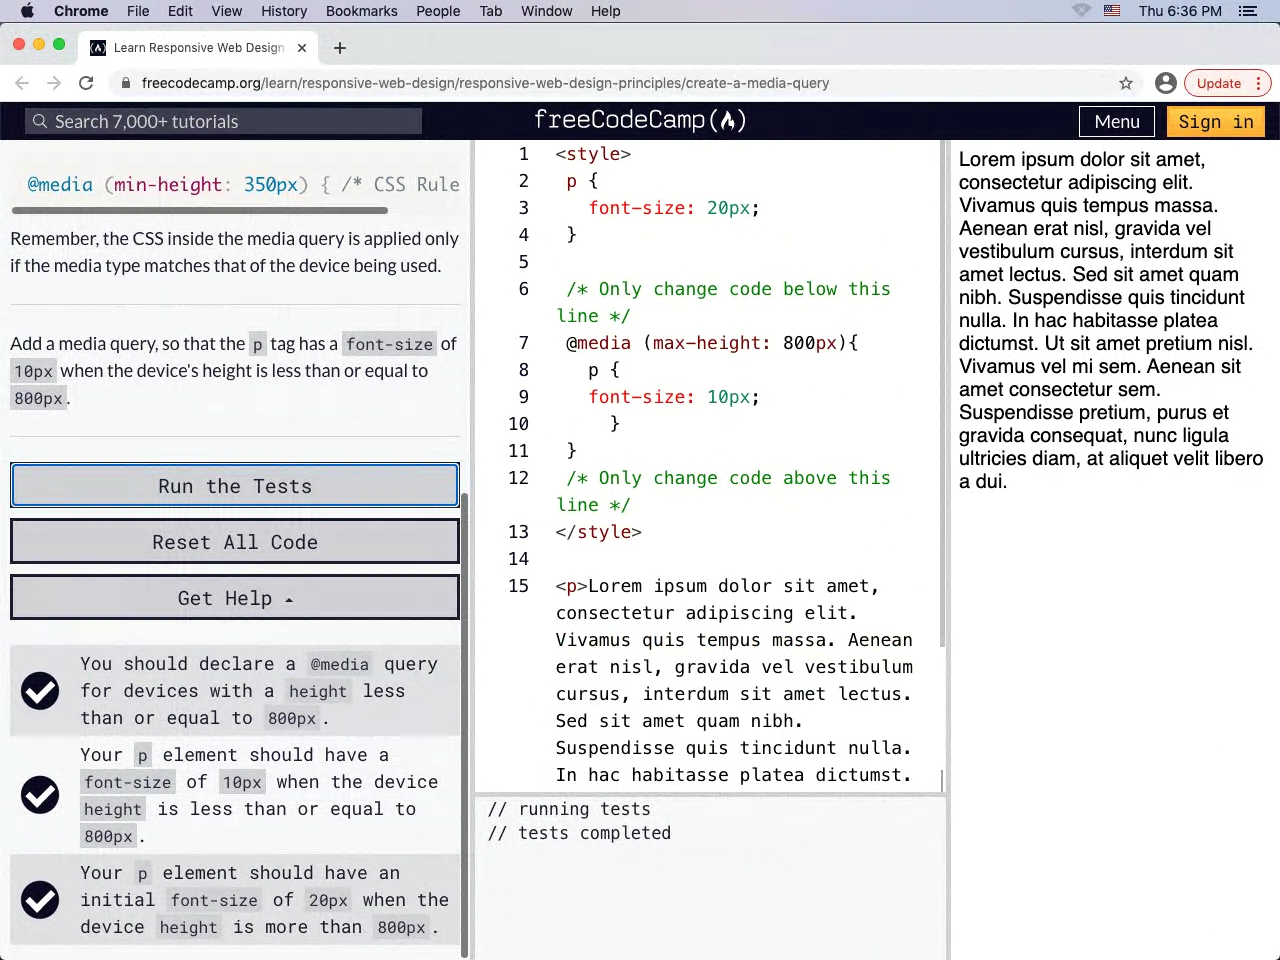Reload the current page
The image size is (1280, 960).
tap(86, 83)
